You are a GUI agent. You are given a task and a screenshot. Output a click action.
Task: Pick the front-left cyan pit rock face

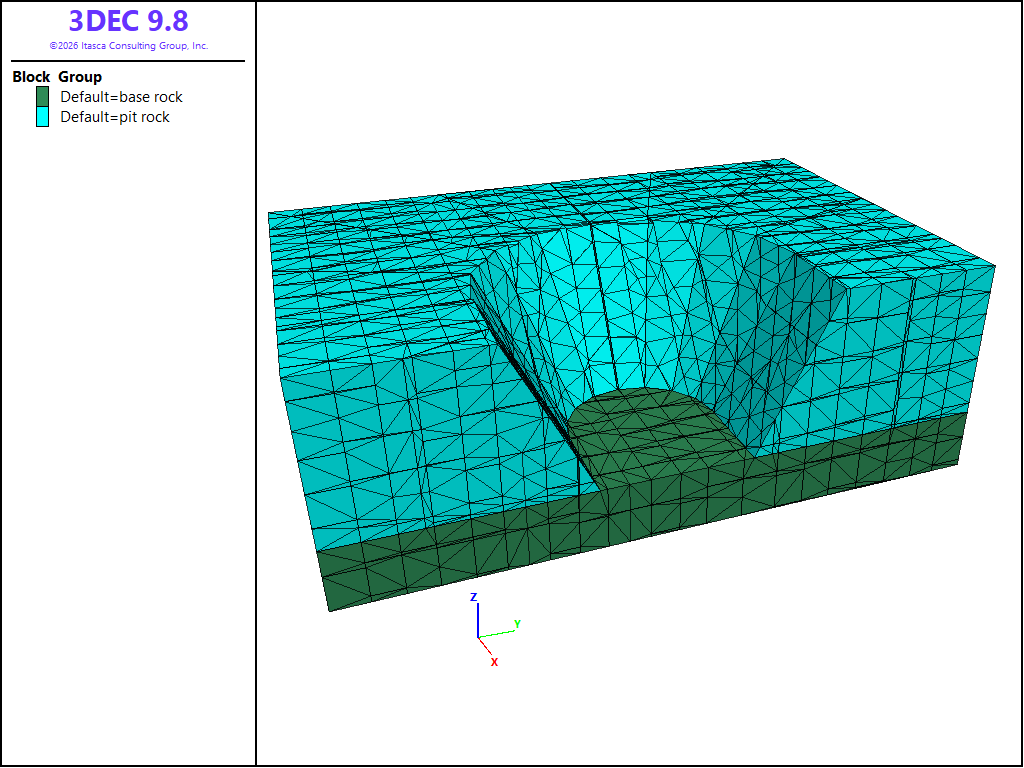[418, 418]
